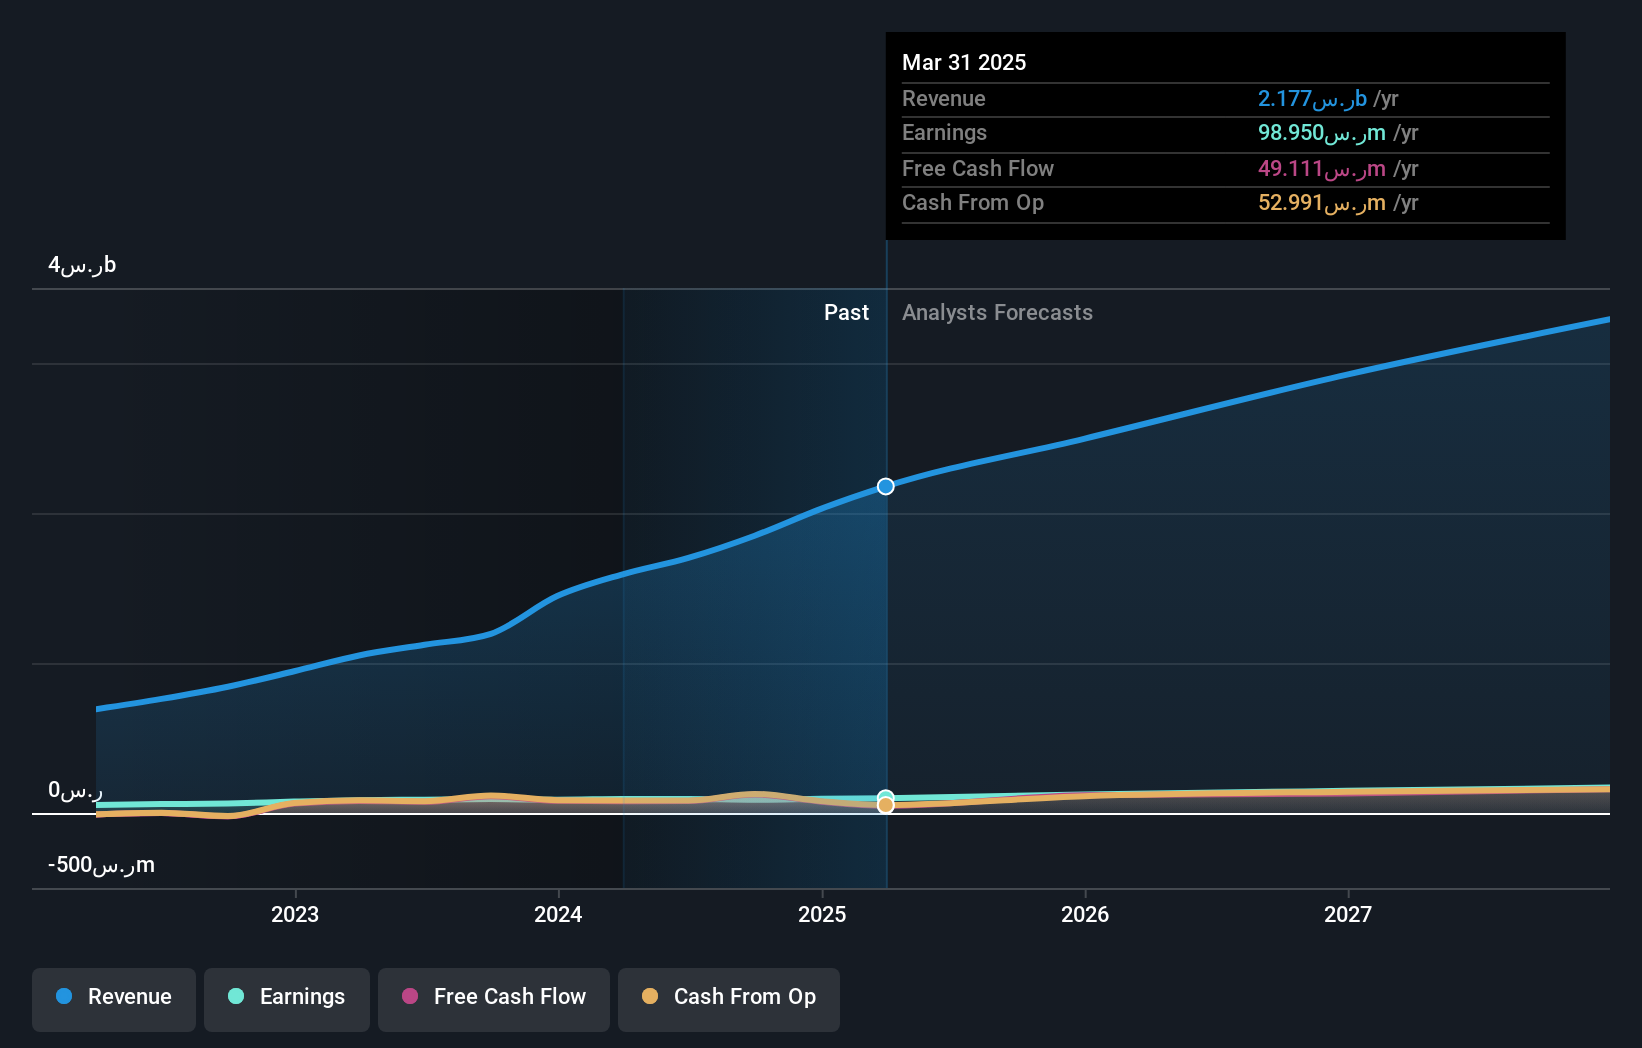Click the Cash From Op label in tooltip
The height and width of the screenshot is (1048, 1642).
[973, 203]
